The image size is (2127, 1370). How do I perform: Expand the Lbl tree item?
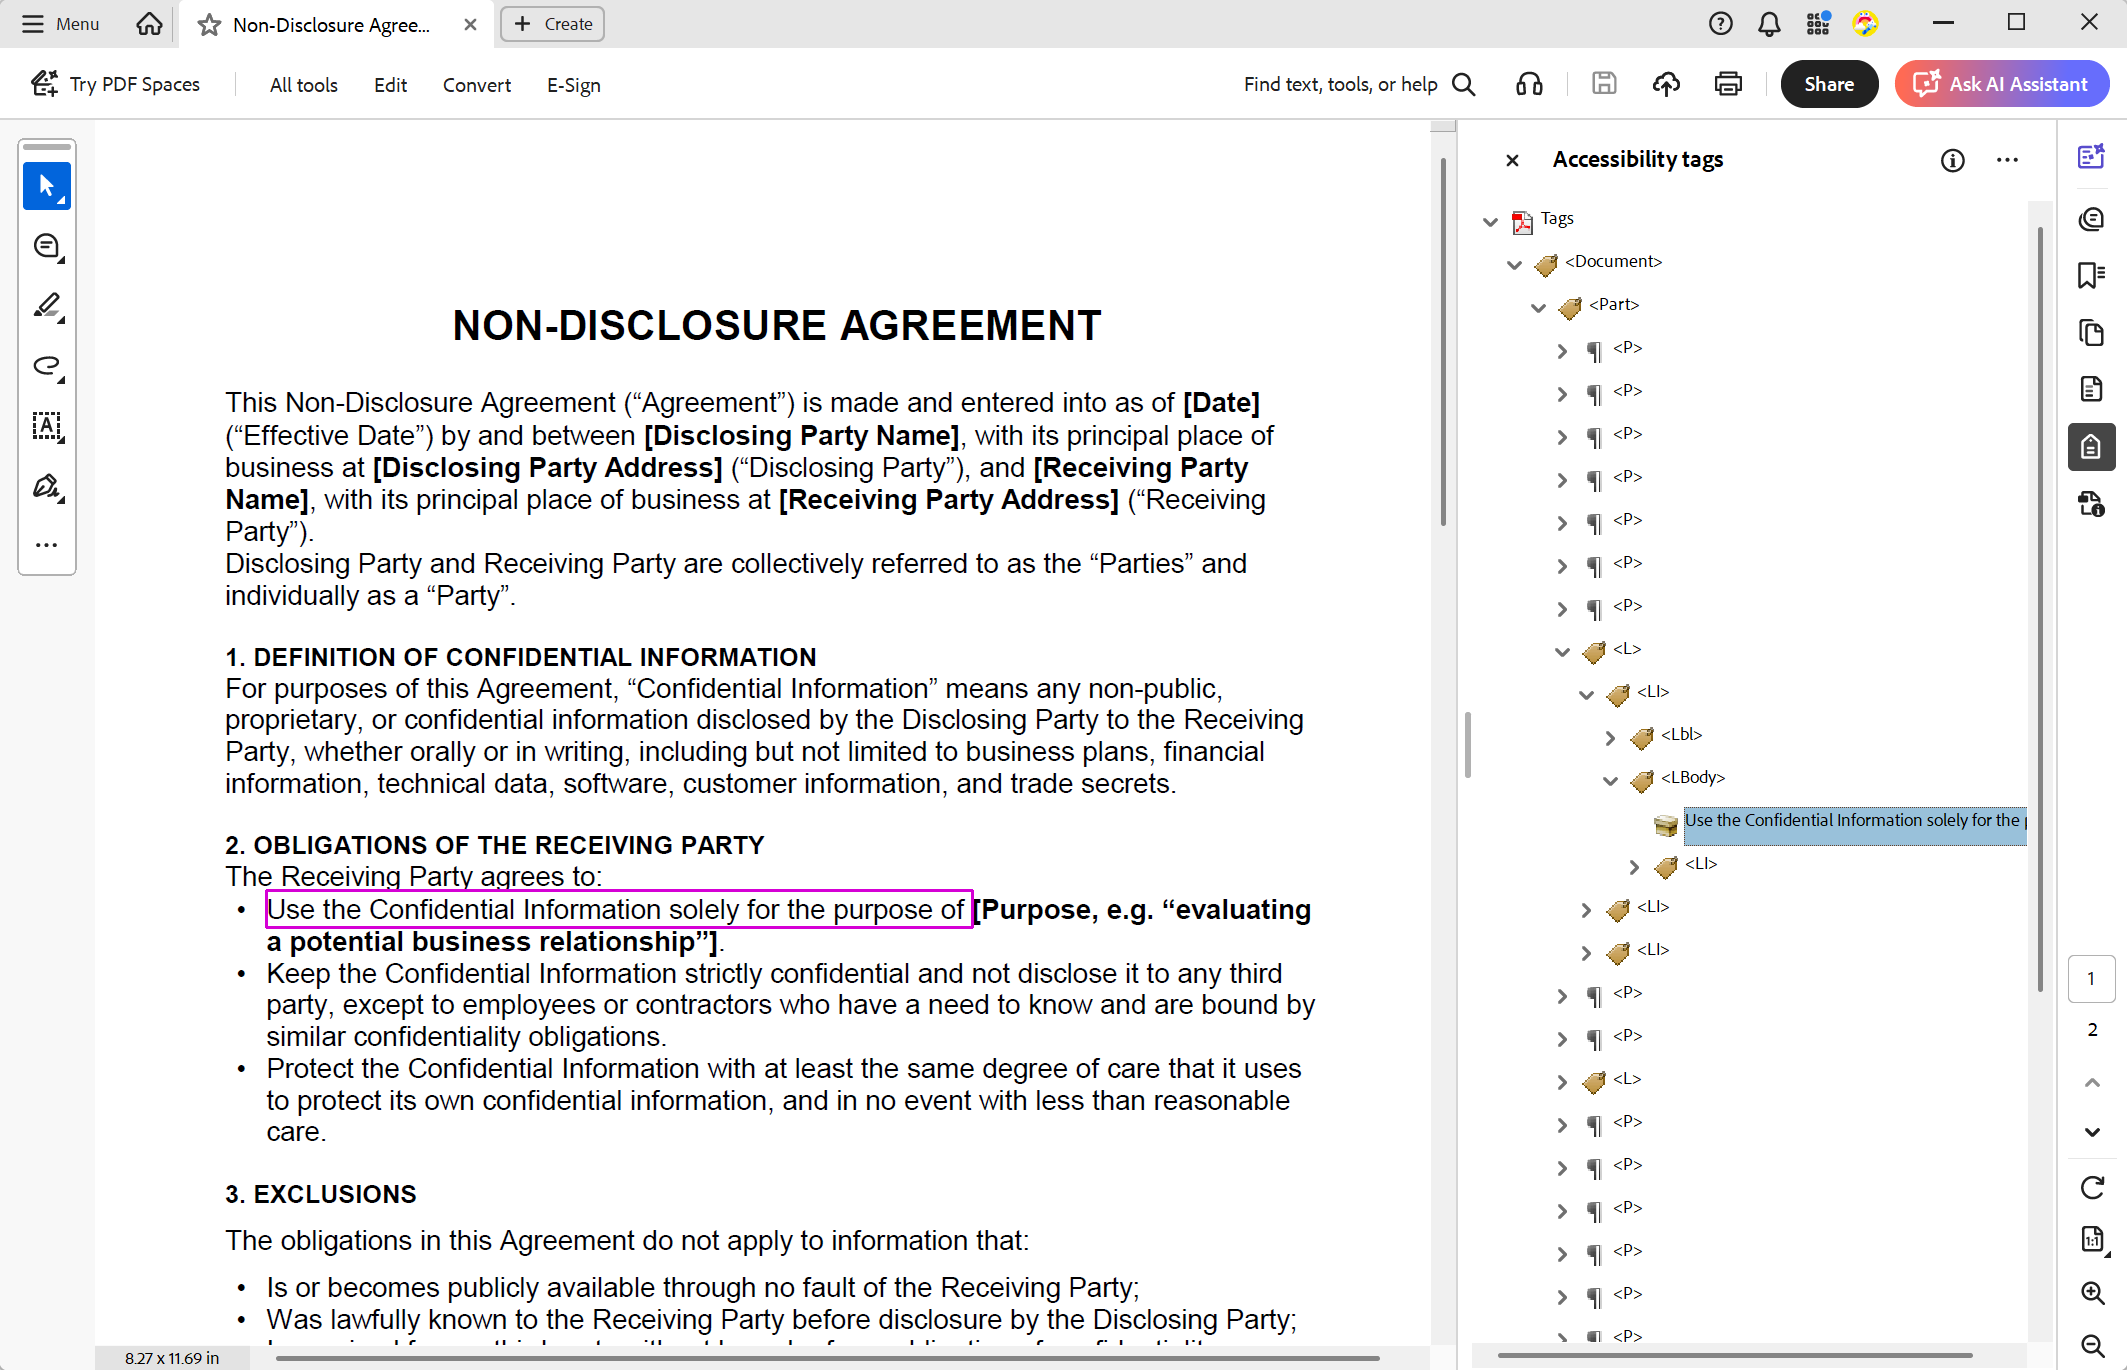point(1610,737)
